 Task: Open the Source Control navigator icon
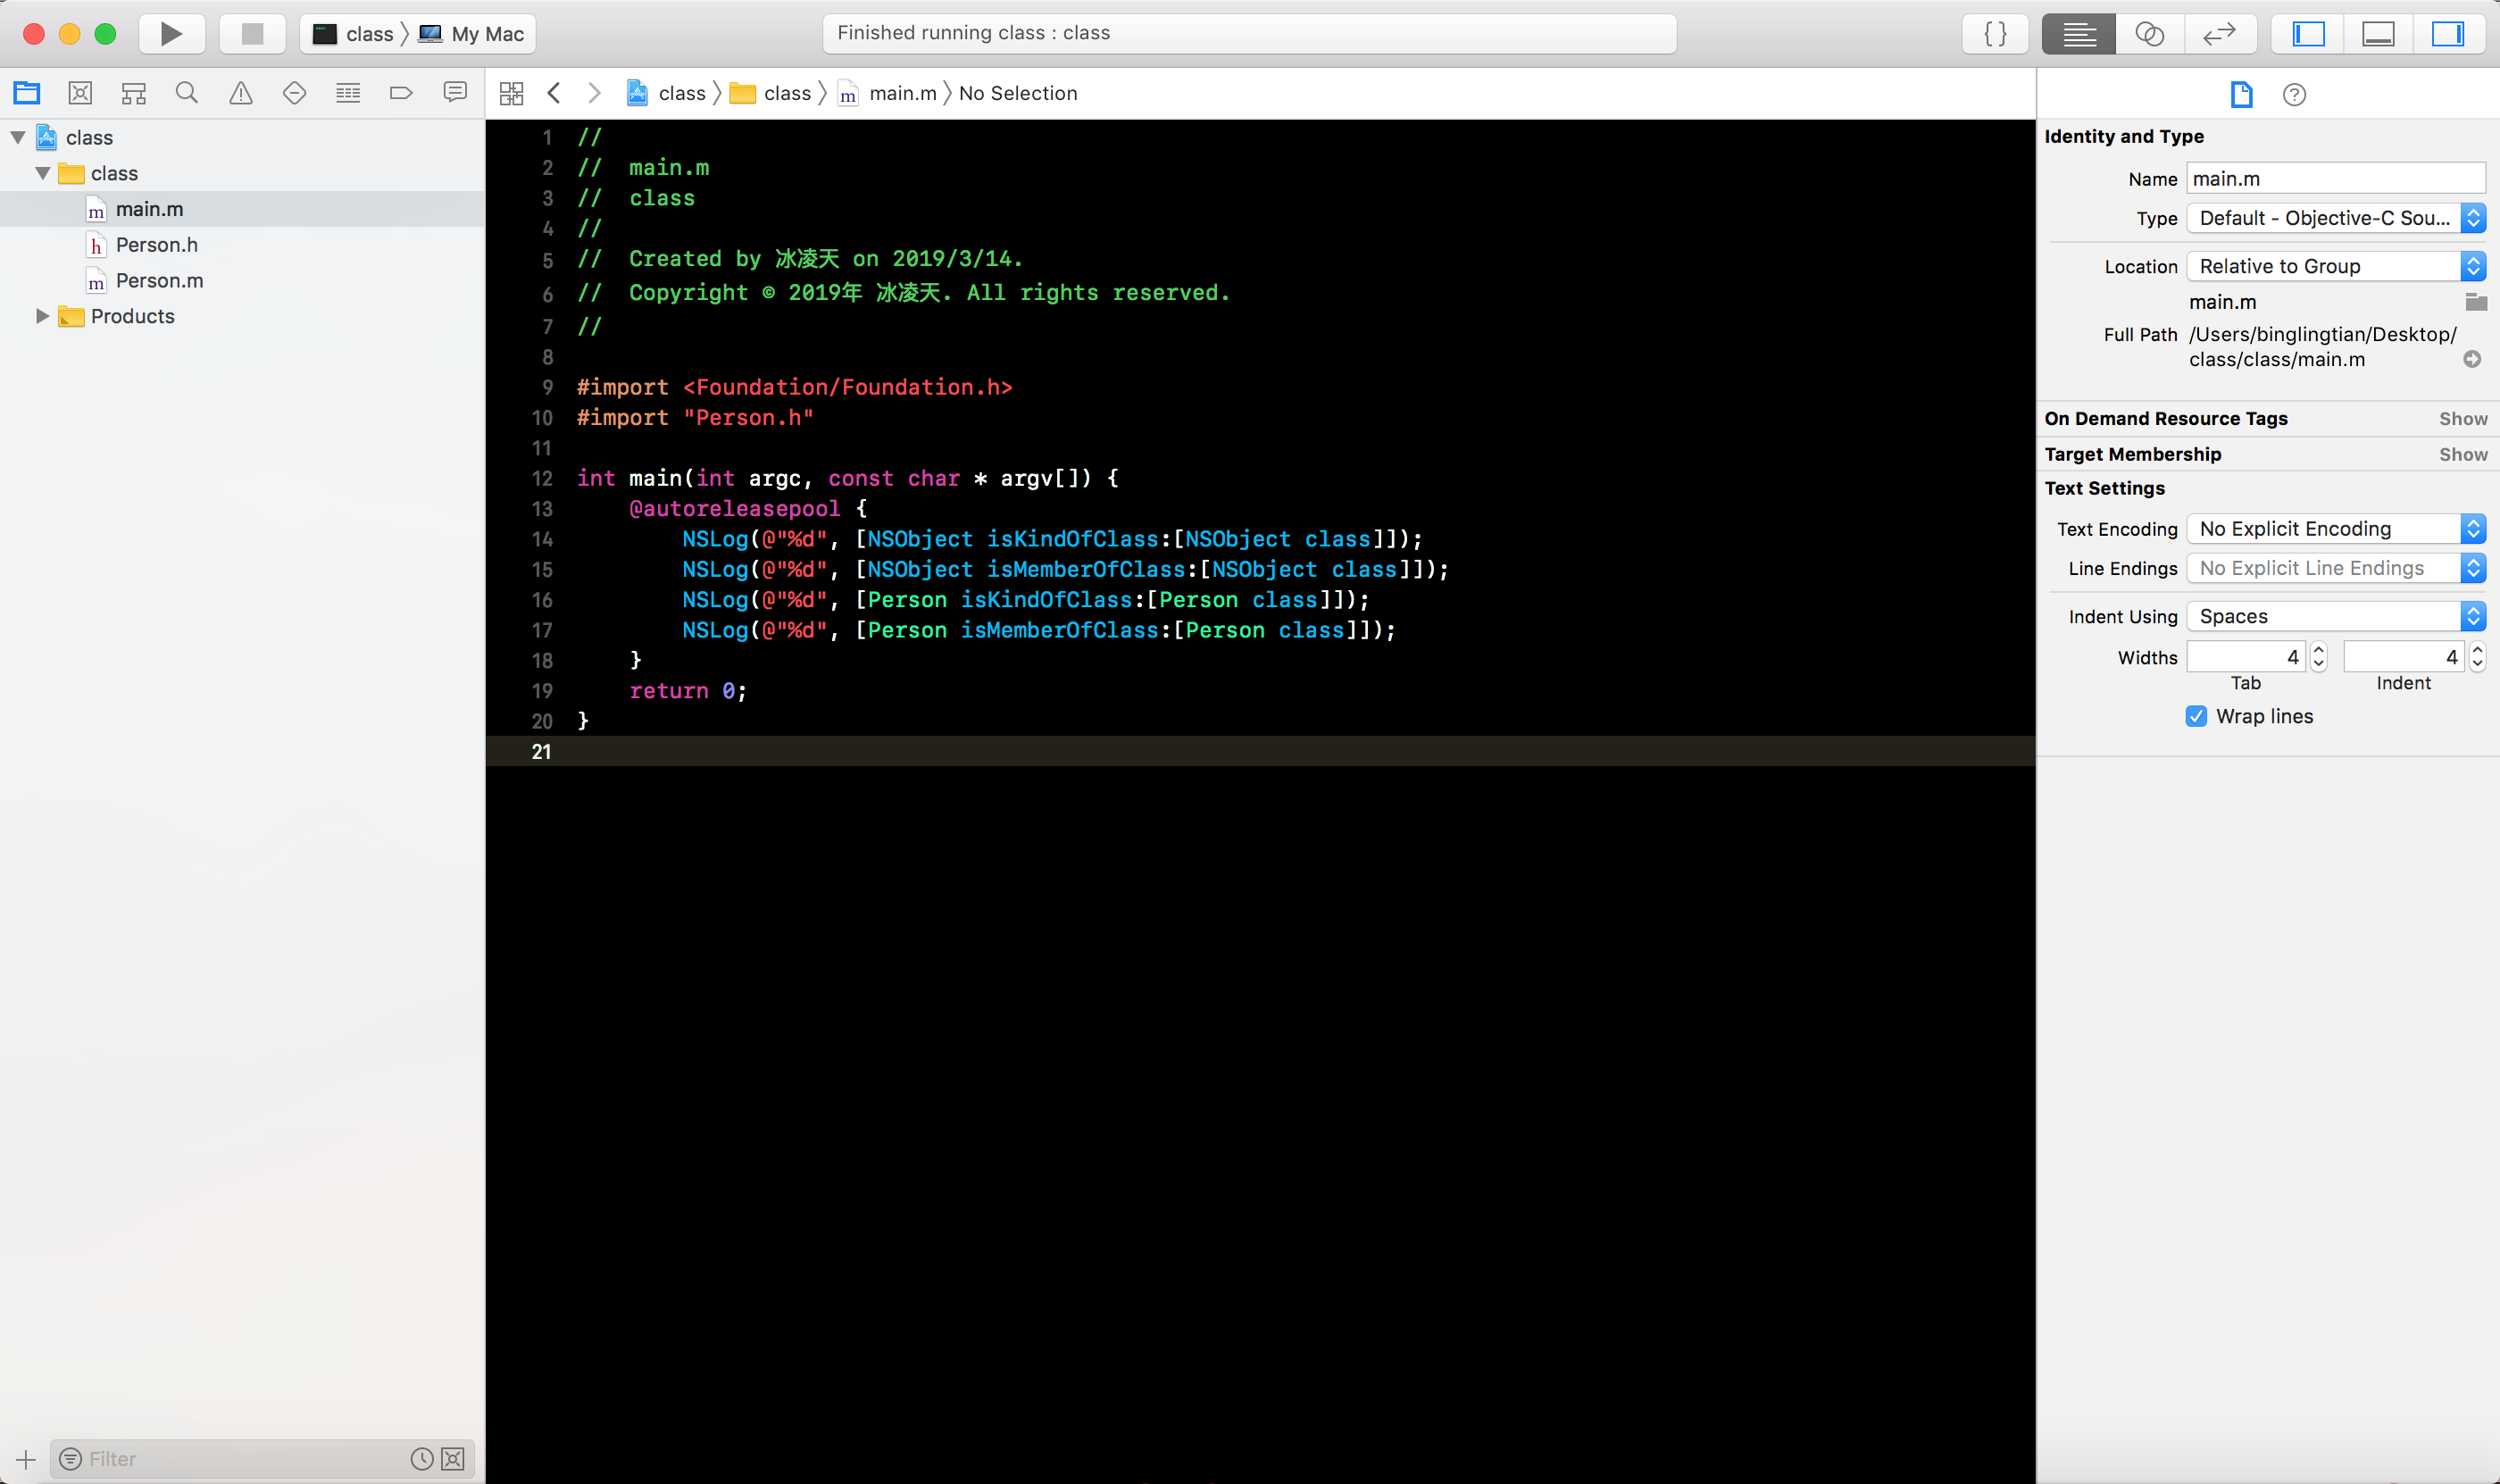[x=80, y=93]
